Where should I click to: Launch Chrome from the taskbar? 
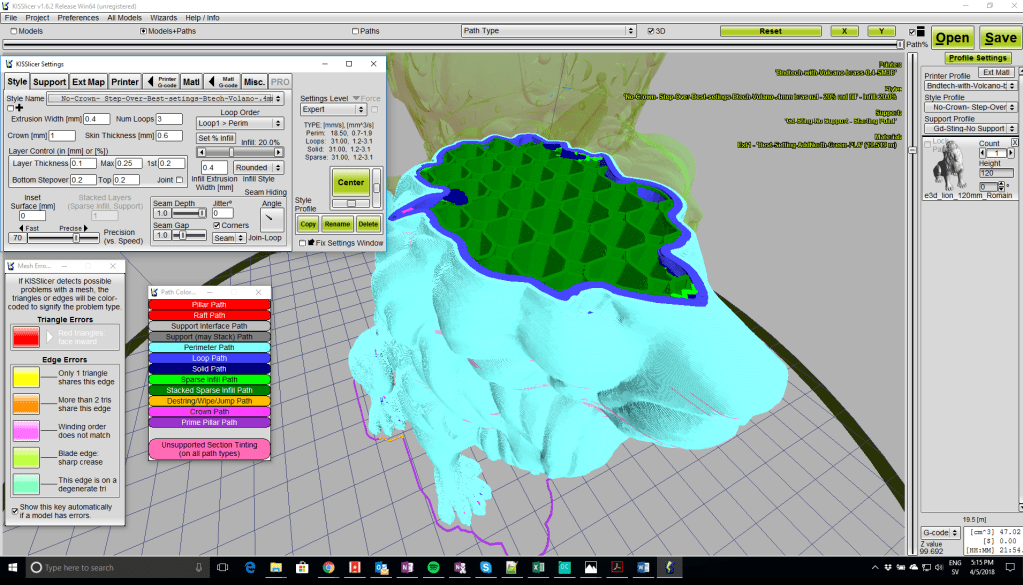coord(328,567)
